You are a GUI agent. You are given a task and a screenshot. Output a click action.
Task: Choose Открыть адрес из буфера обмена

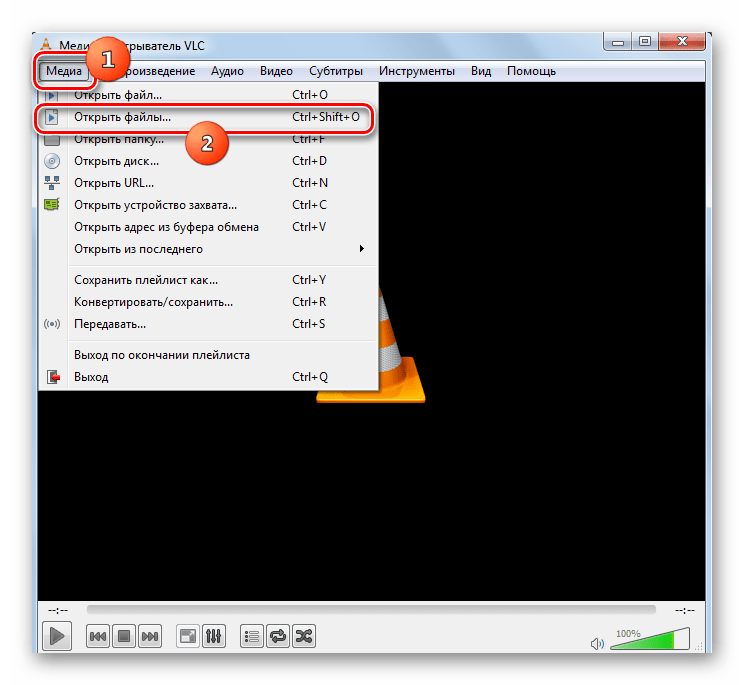[x=208, y=227]
